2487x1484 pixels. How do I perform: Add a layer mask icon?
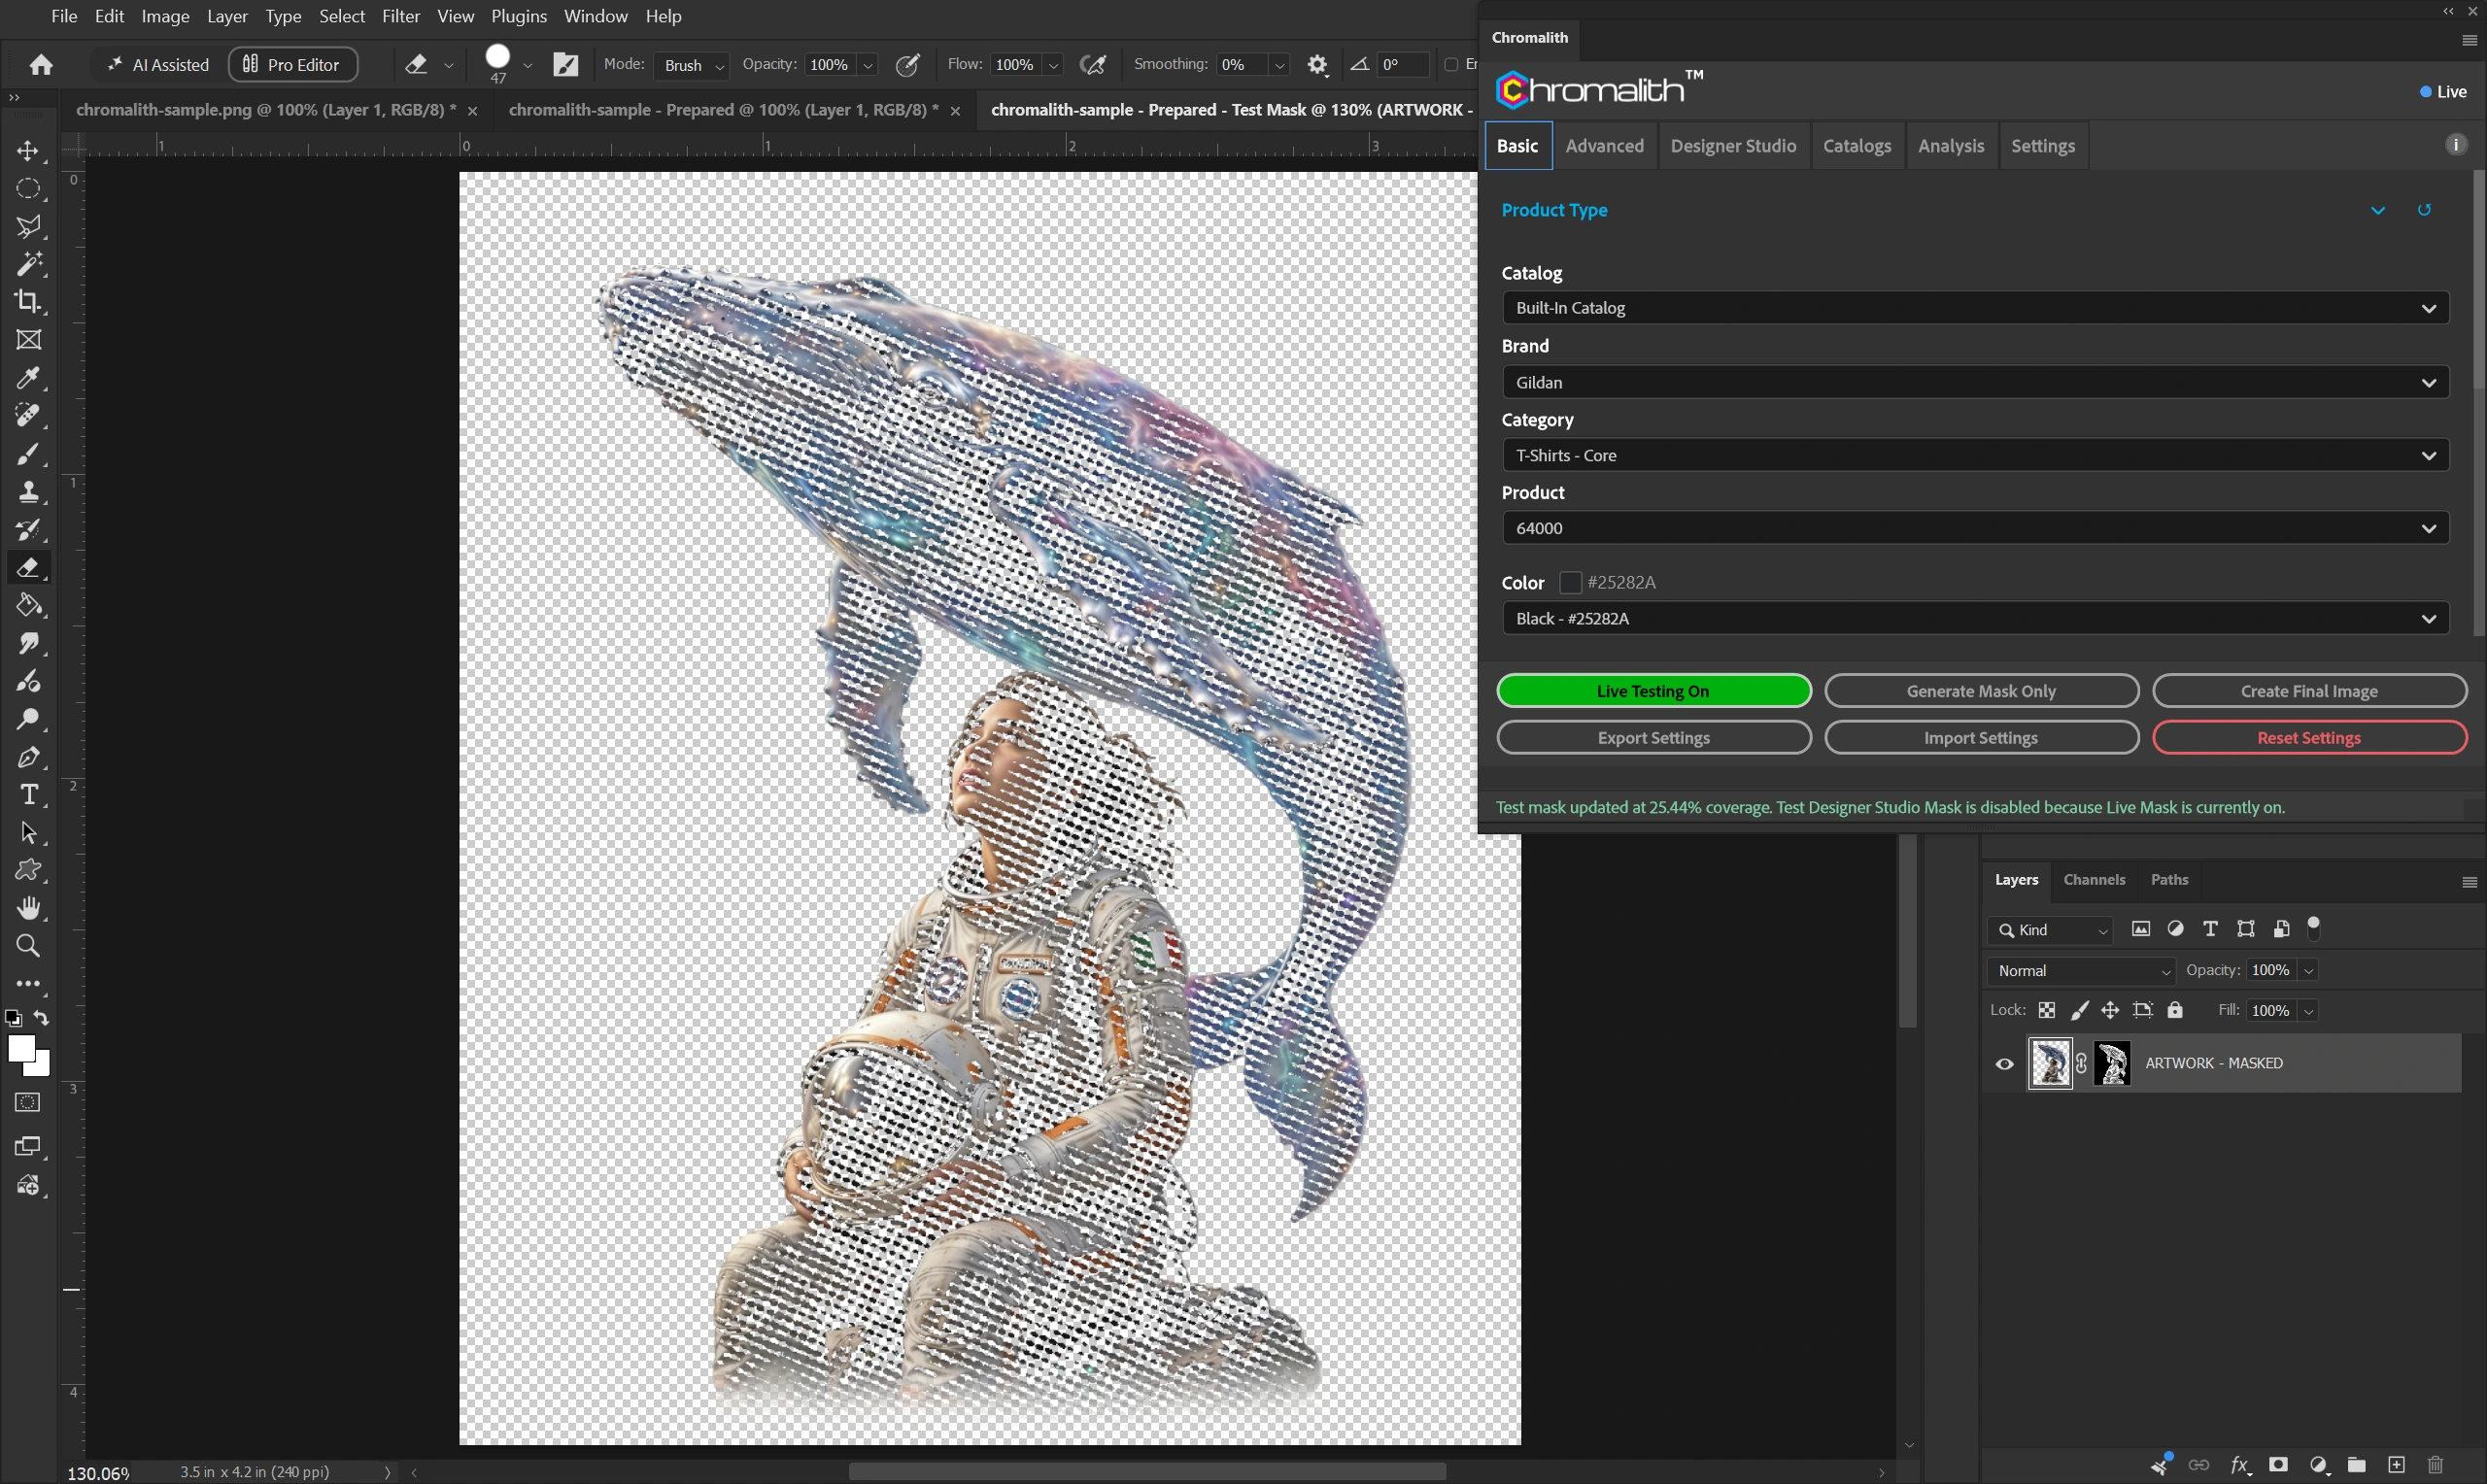[x=2278, y=1465]
